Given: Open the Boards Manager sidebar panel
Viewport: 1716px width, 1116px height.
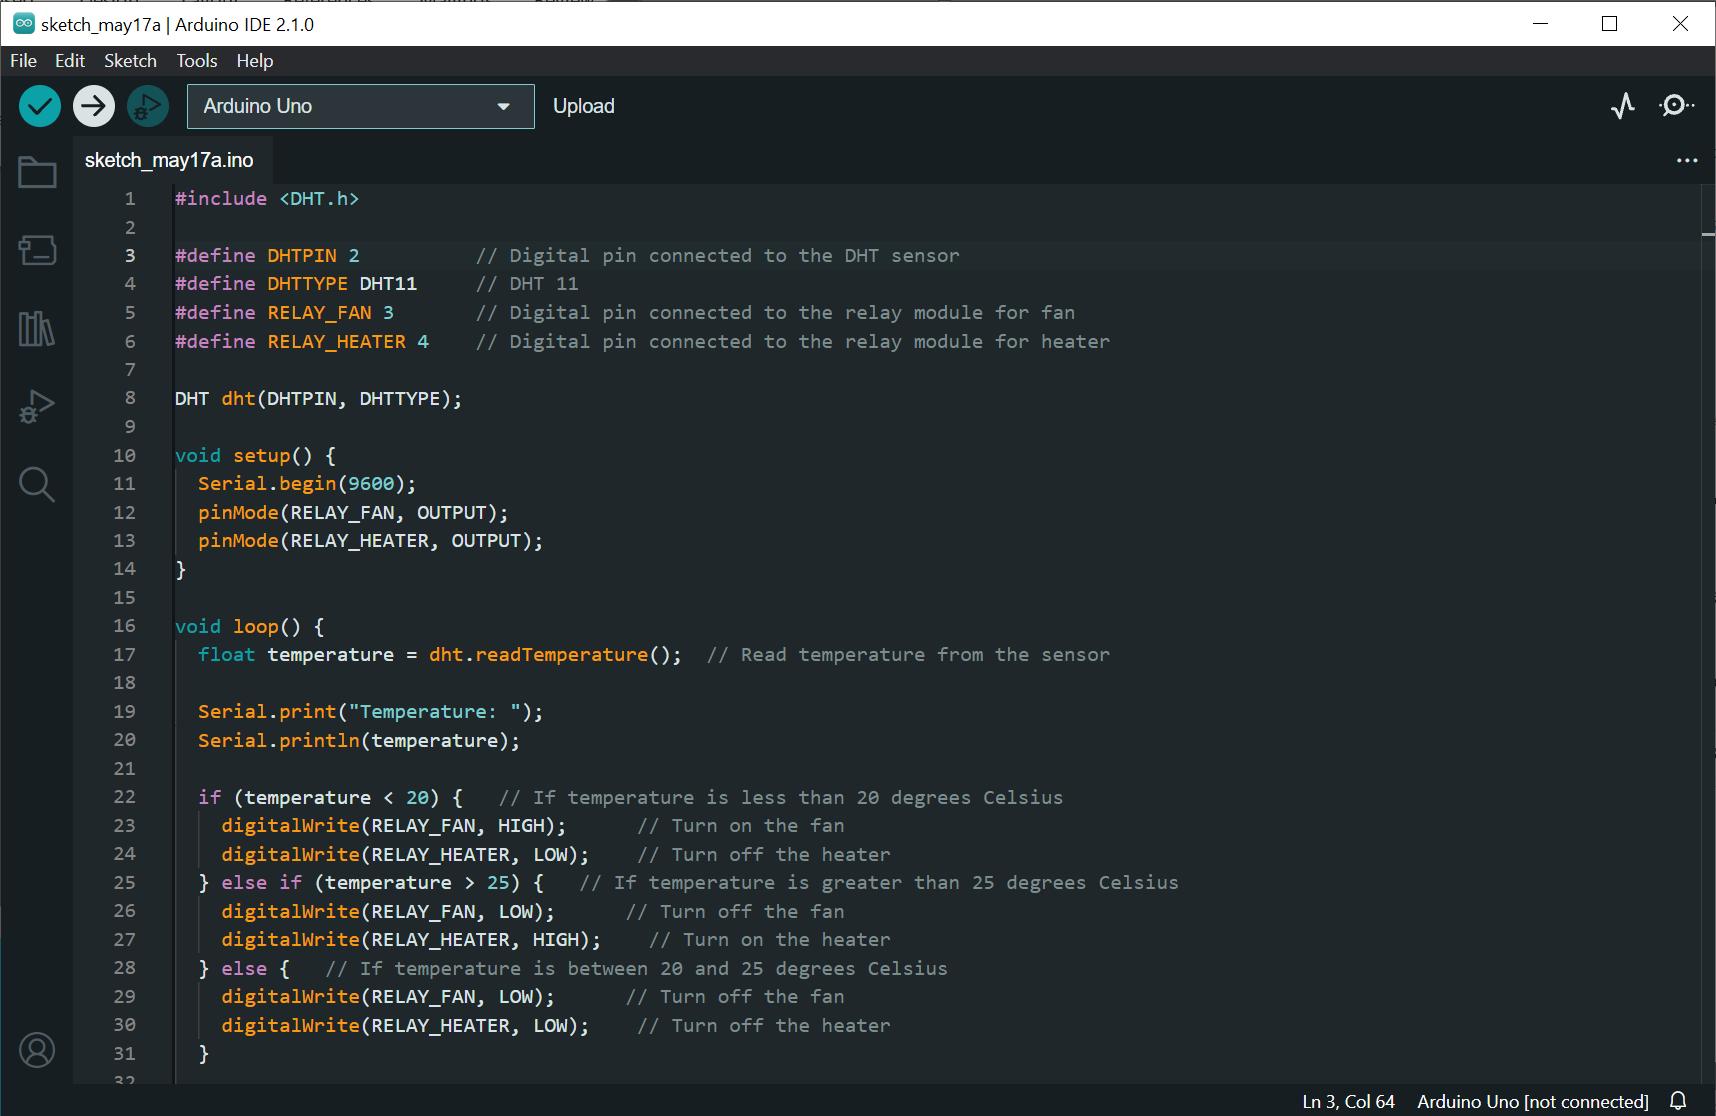Looking at the screenshot, I should tap(37, 250).
